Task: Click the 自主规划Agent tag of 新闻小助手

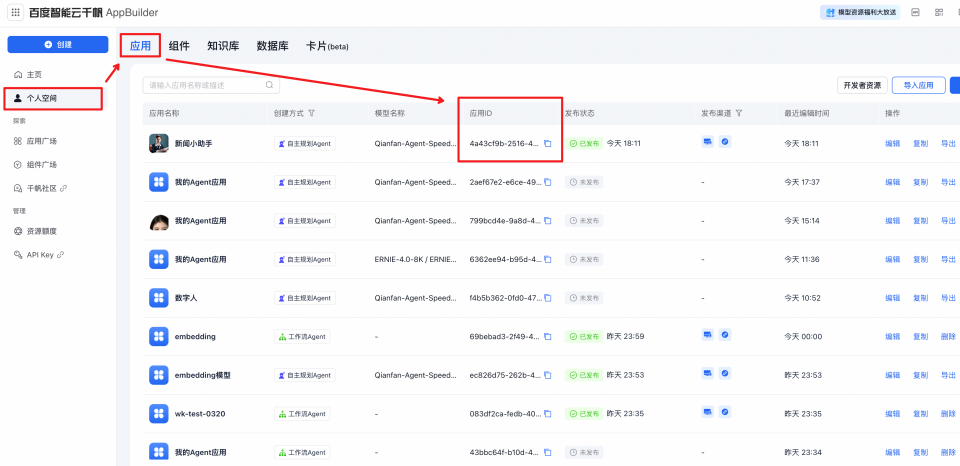Action: pyautogui.click(x=305, y=144)
